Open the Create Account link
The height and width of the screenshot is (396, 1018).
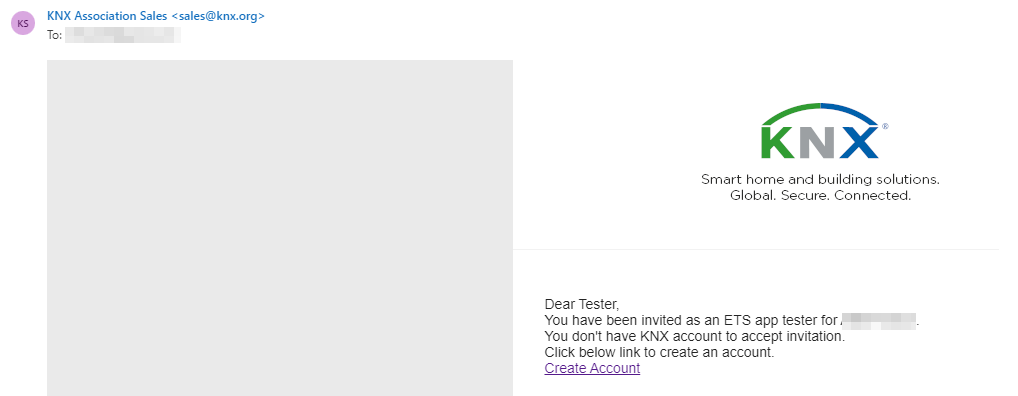point(592,369)
